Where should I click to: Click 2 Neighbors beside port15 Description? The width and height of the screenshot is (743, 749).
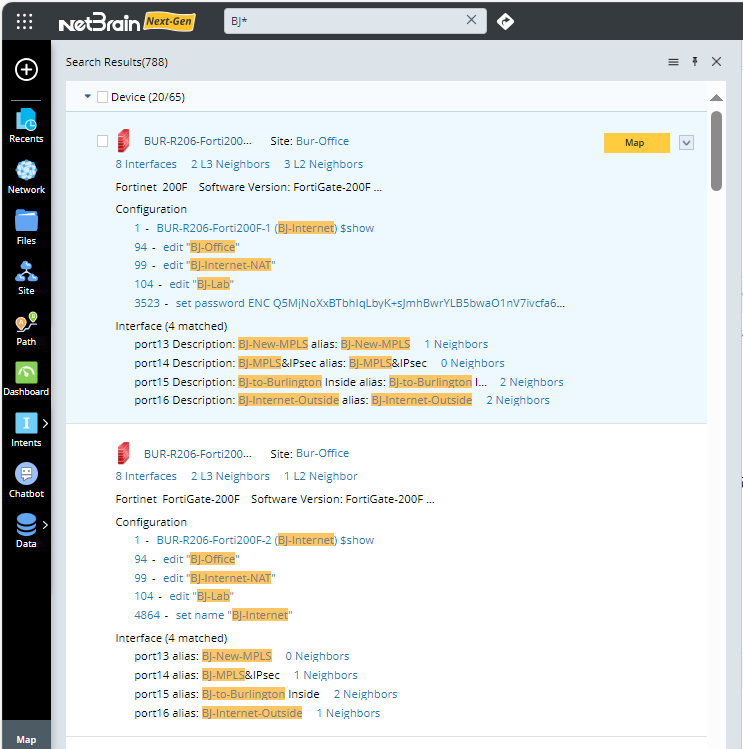[x=532, y=382]
